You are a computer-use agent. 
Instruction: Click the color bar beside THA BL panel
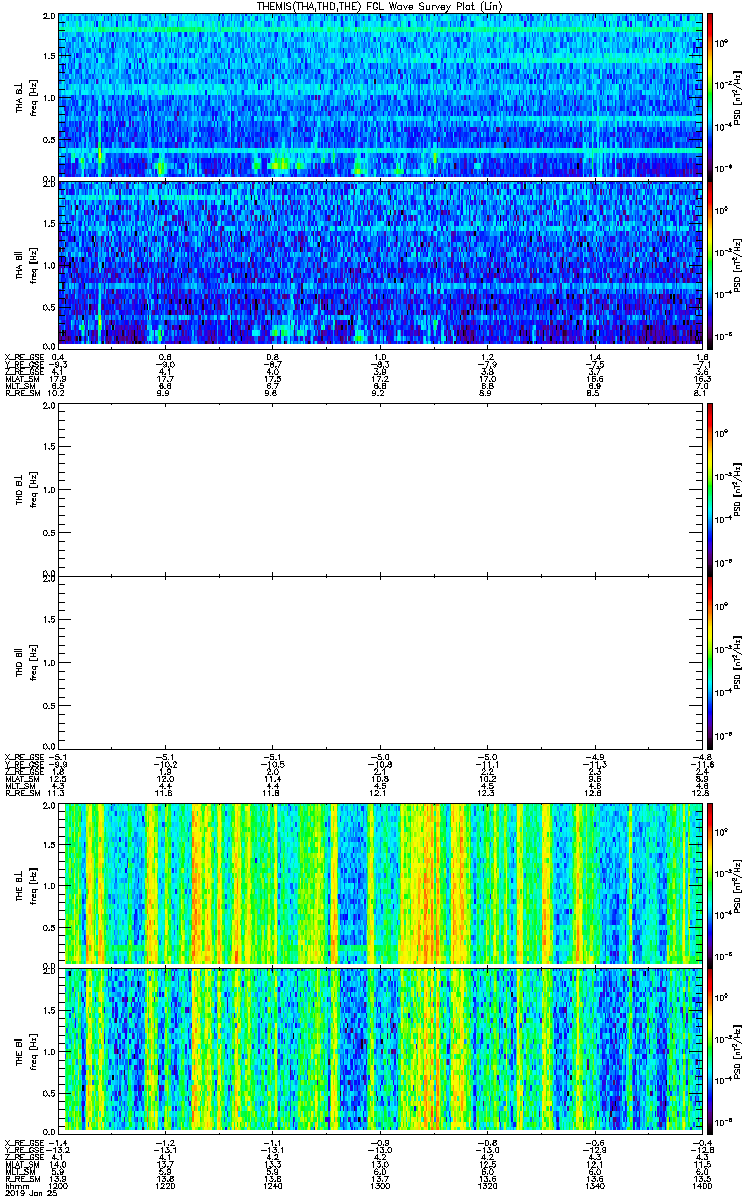(x=710, y=95)
